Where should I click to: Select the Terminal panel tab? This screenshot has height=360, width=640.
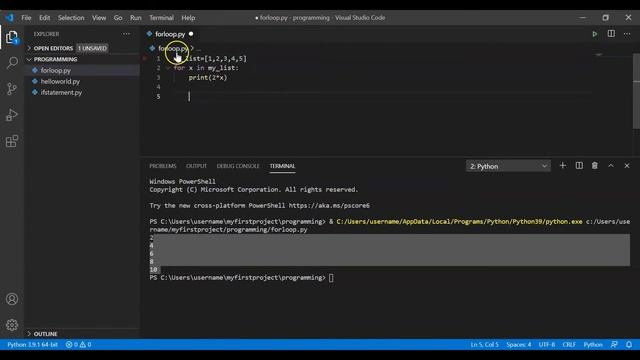[282, 166]
